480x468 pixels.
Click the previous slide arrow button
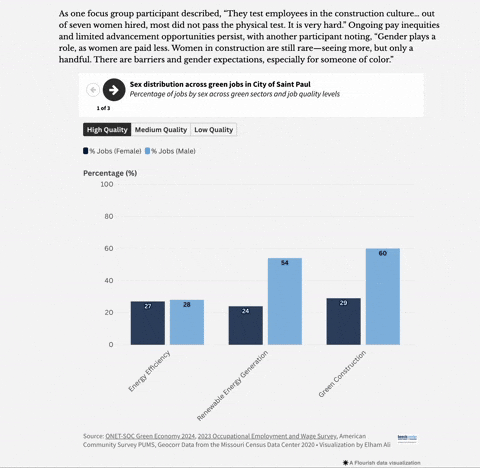tap(93, 90)
